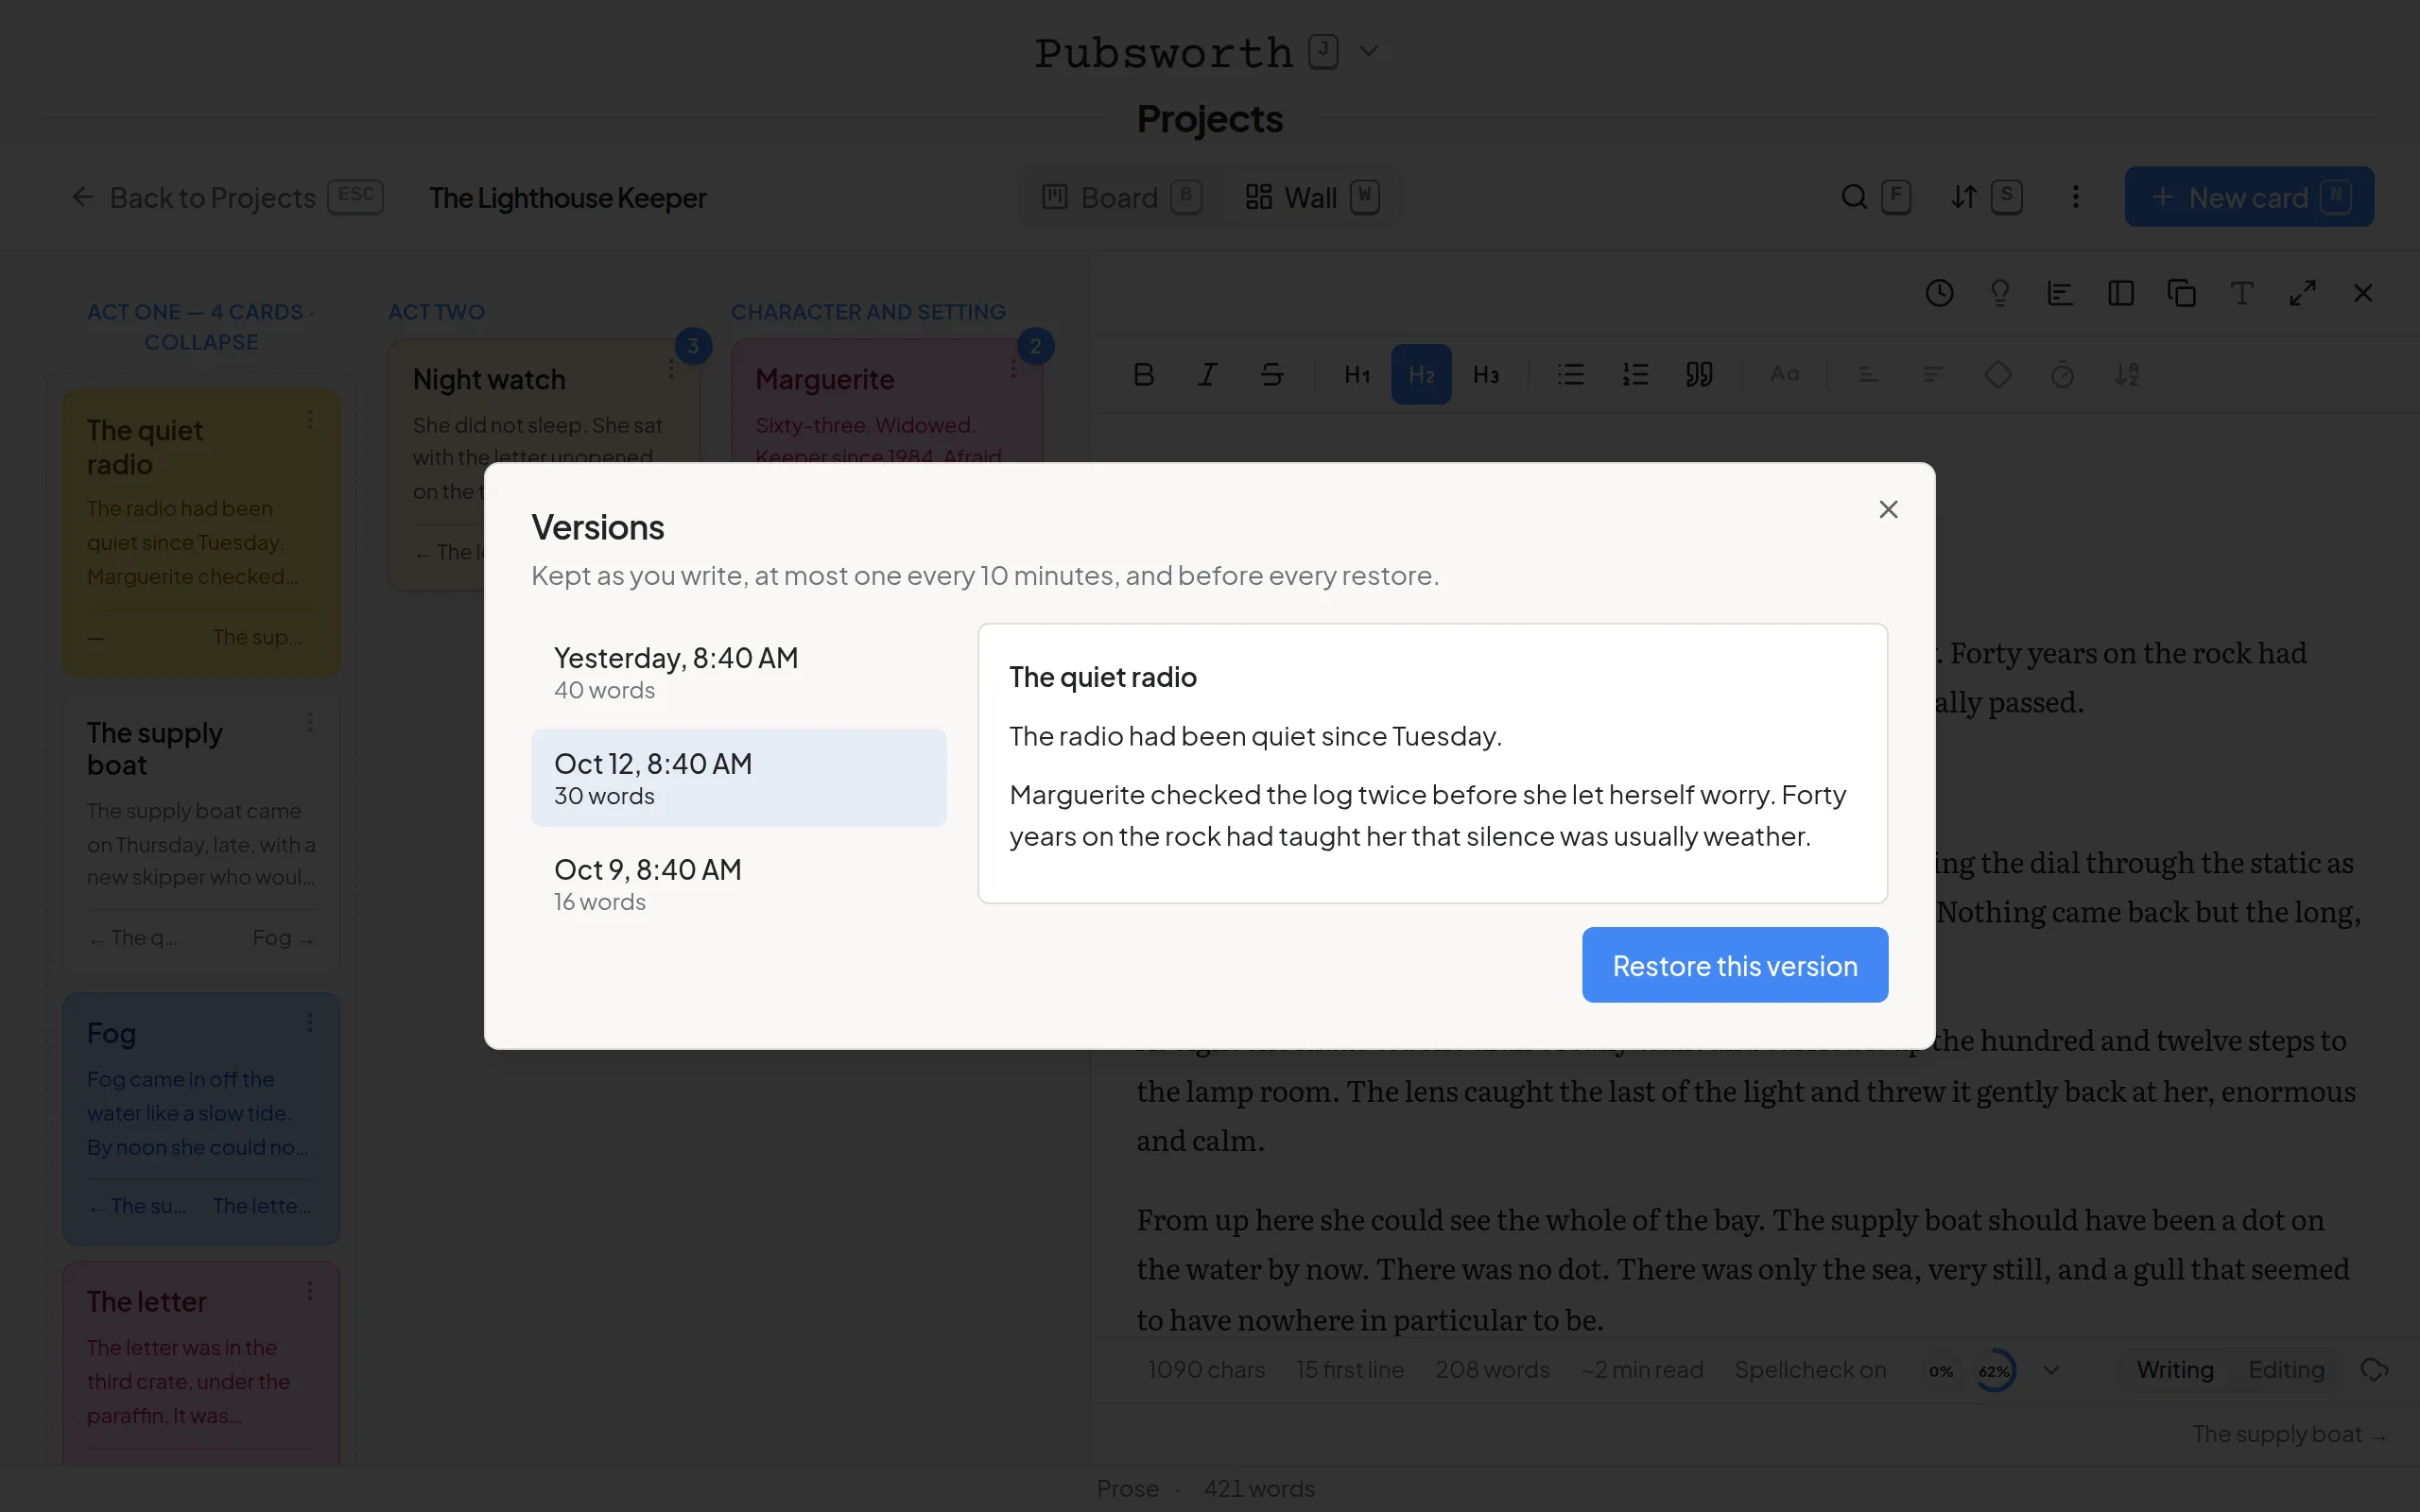
Task: Click the lightbulb ideas icon
Action: (2000, 293)
